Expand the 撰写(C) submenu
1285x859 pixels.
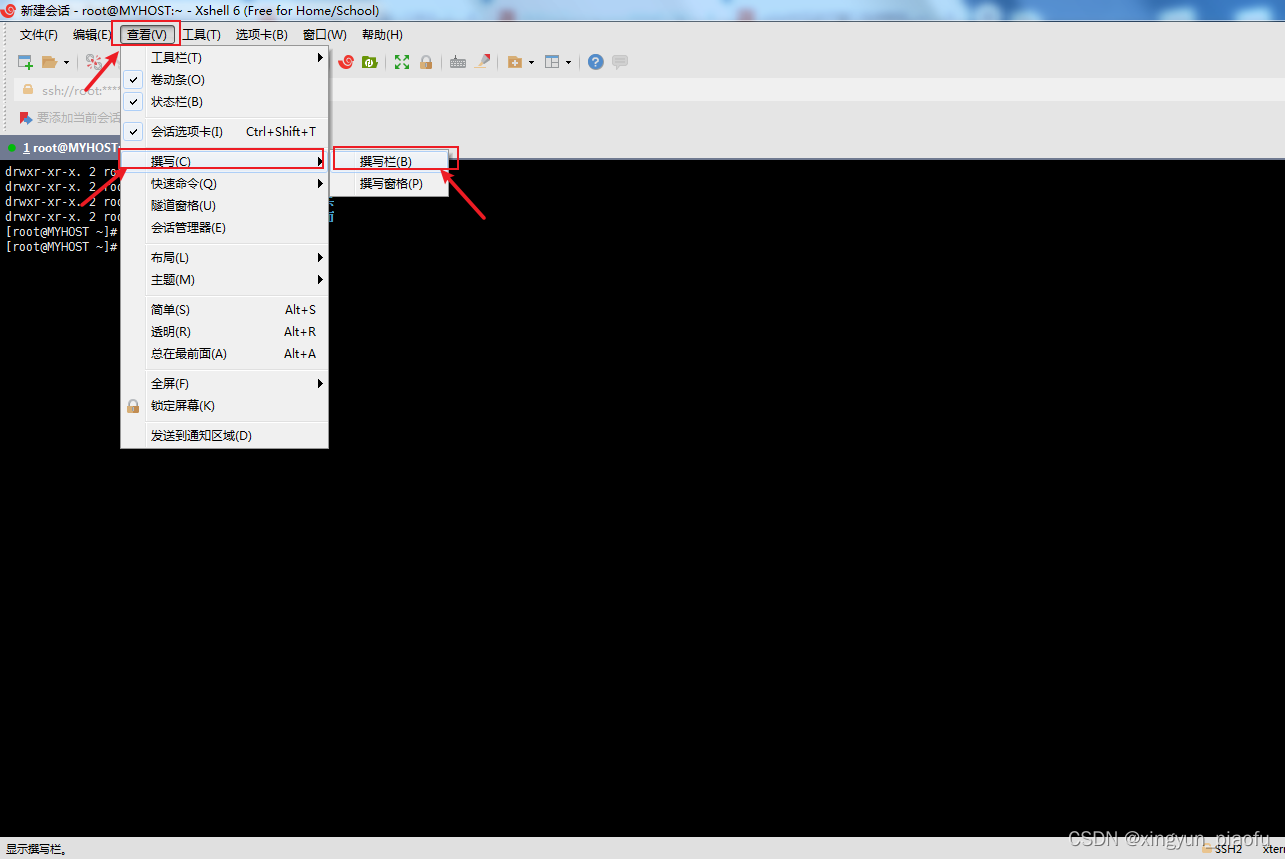(224, 162)
